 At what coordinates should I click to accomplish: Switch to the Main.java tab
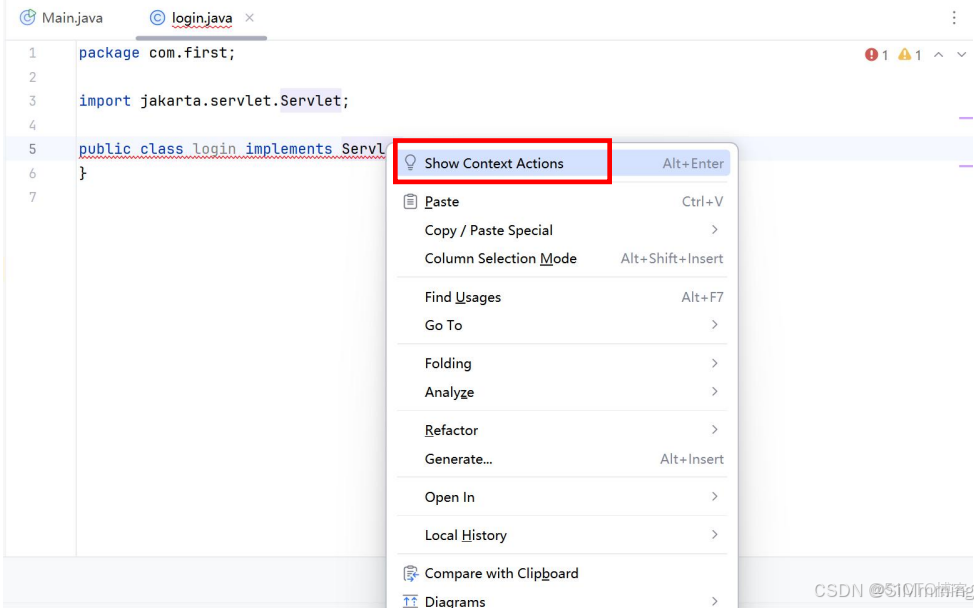point(70,17)
